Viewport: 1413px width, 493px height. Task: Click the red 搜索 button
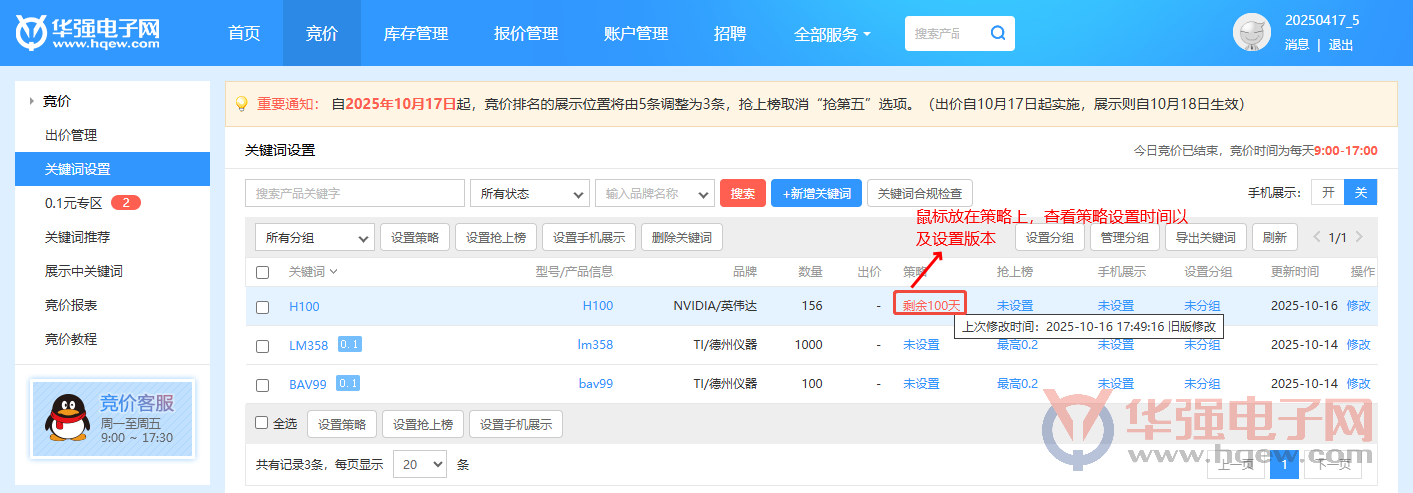coord(742,193)
